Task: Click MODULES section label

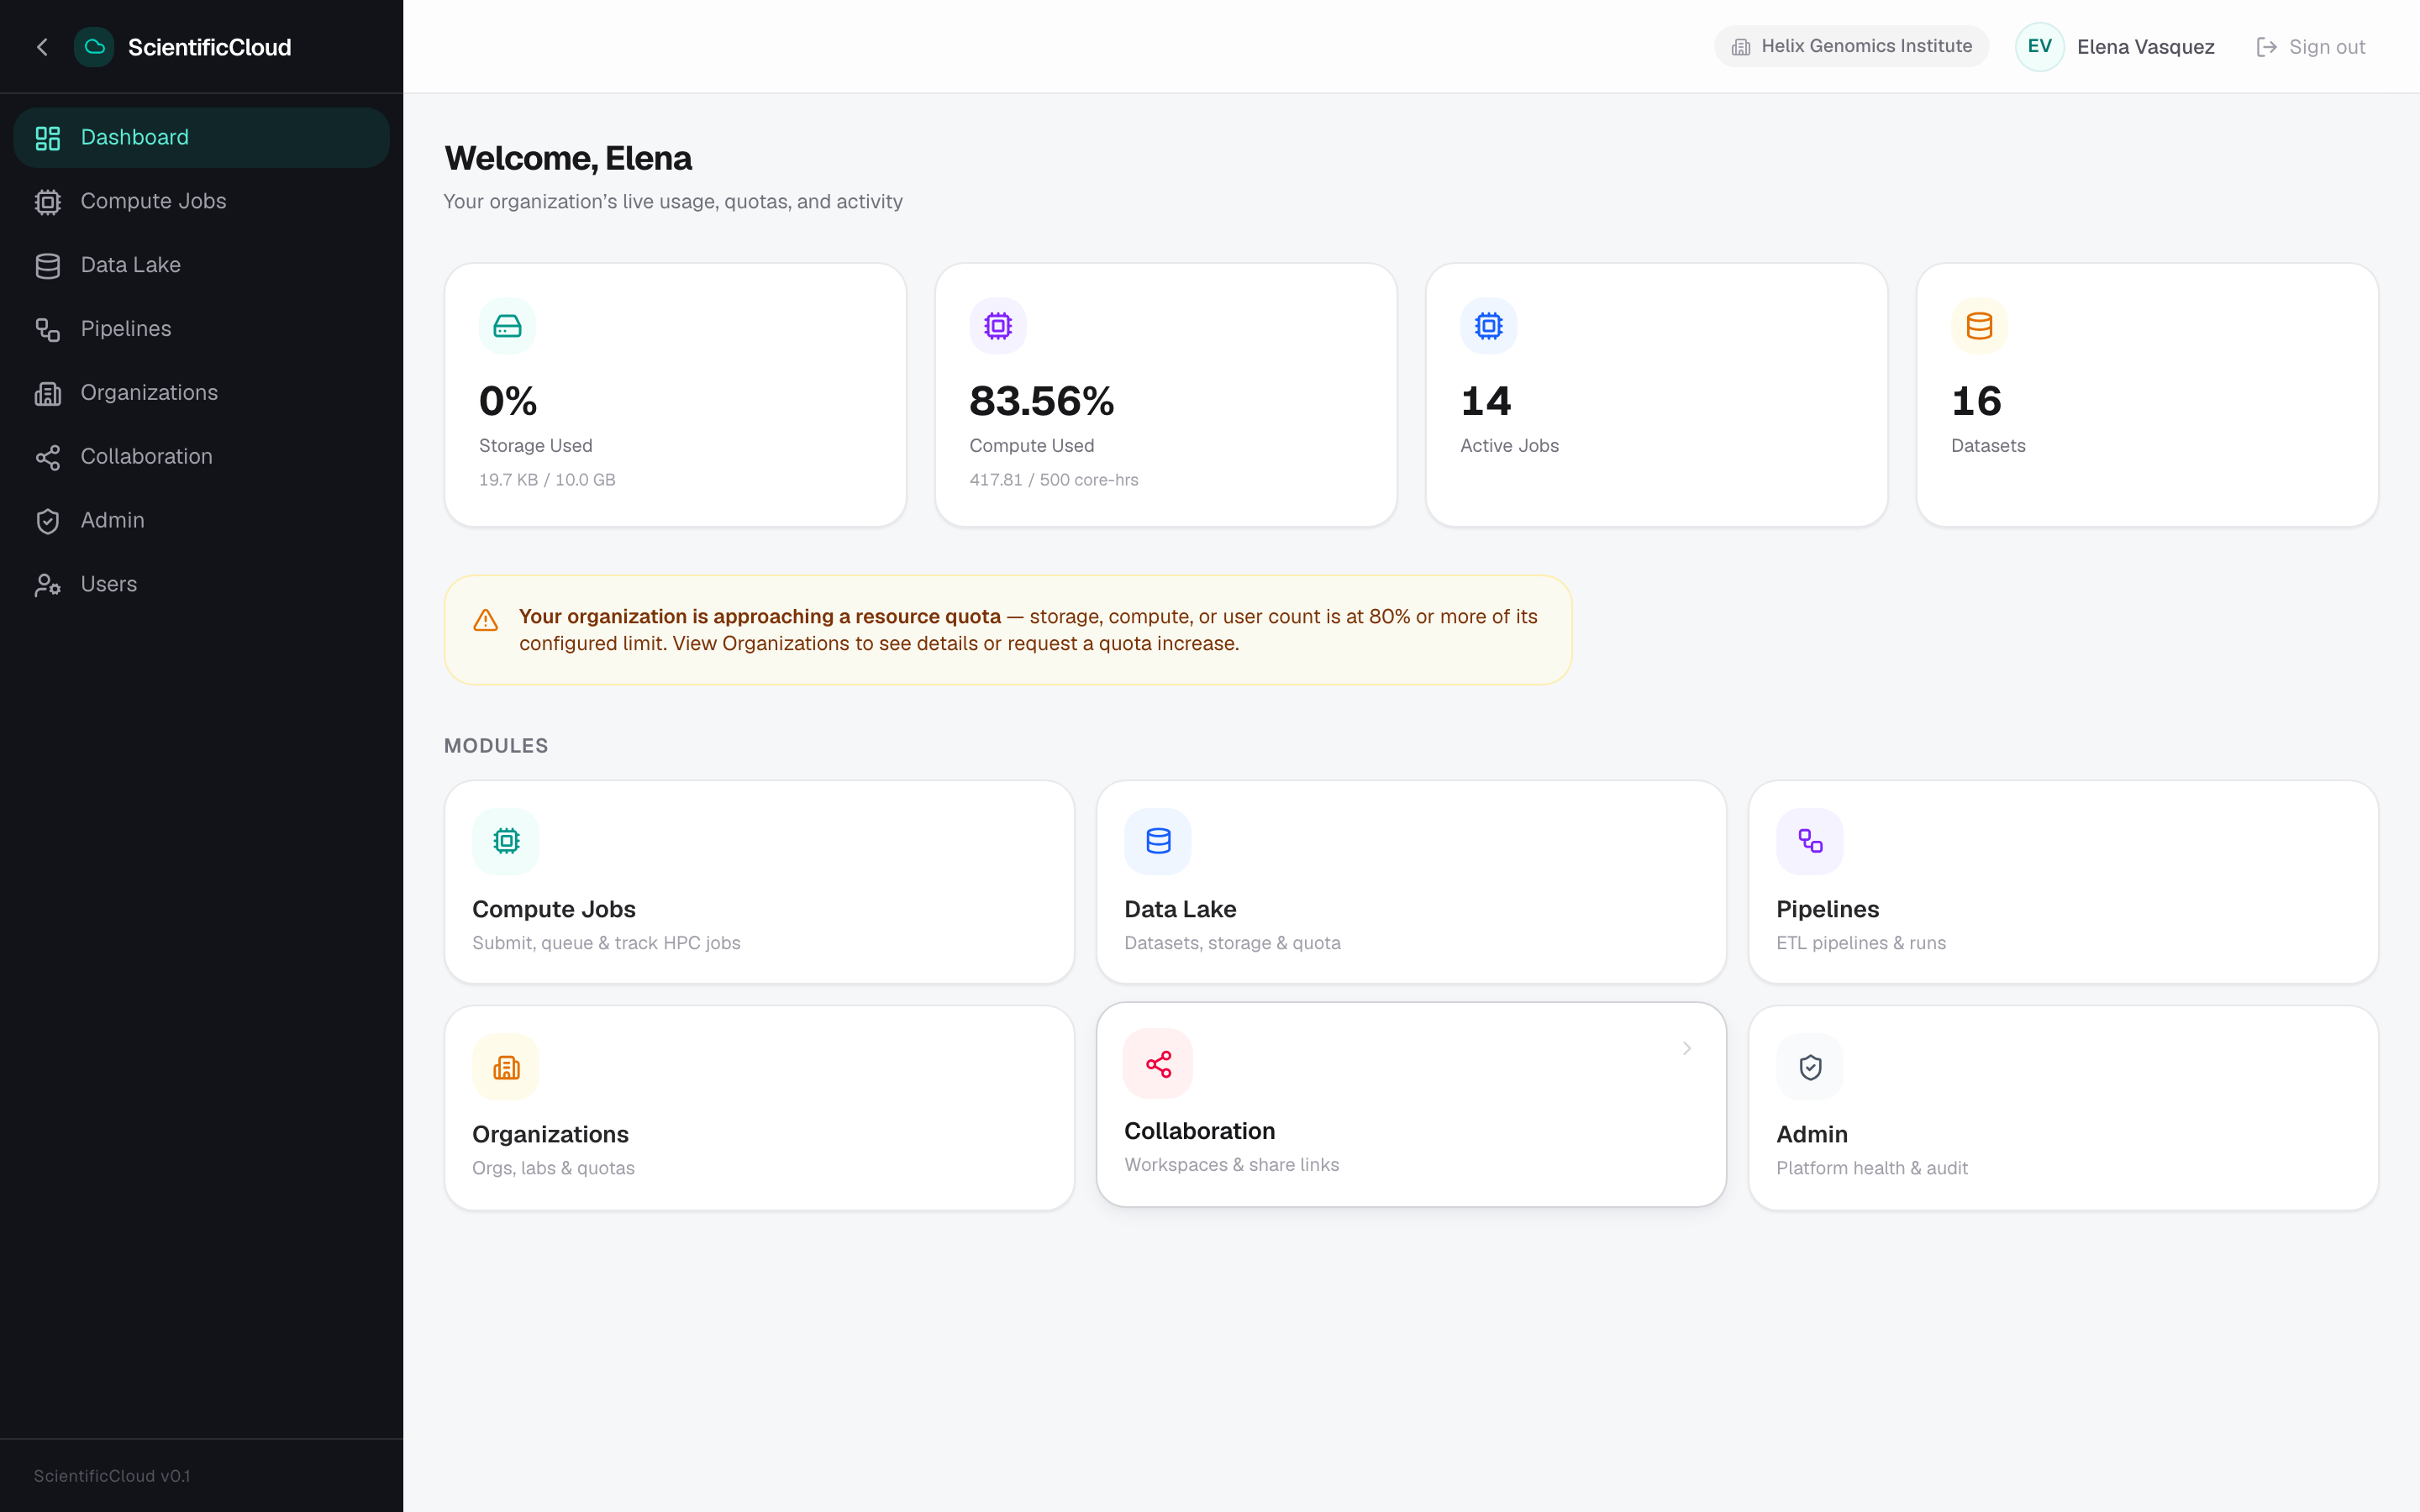Action: pos(496,746)
